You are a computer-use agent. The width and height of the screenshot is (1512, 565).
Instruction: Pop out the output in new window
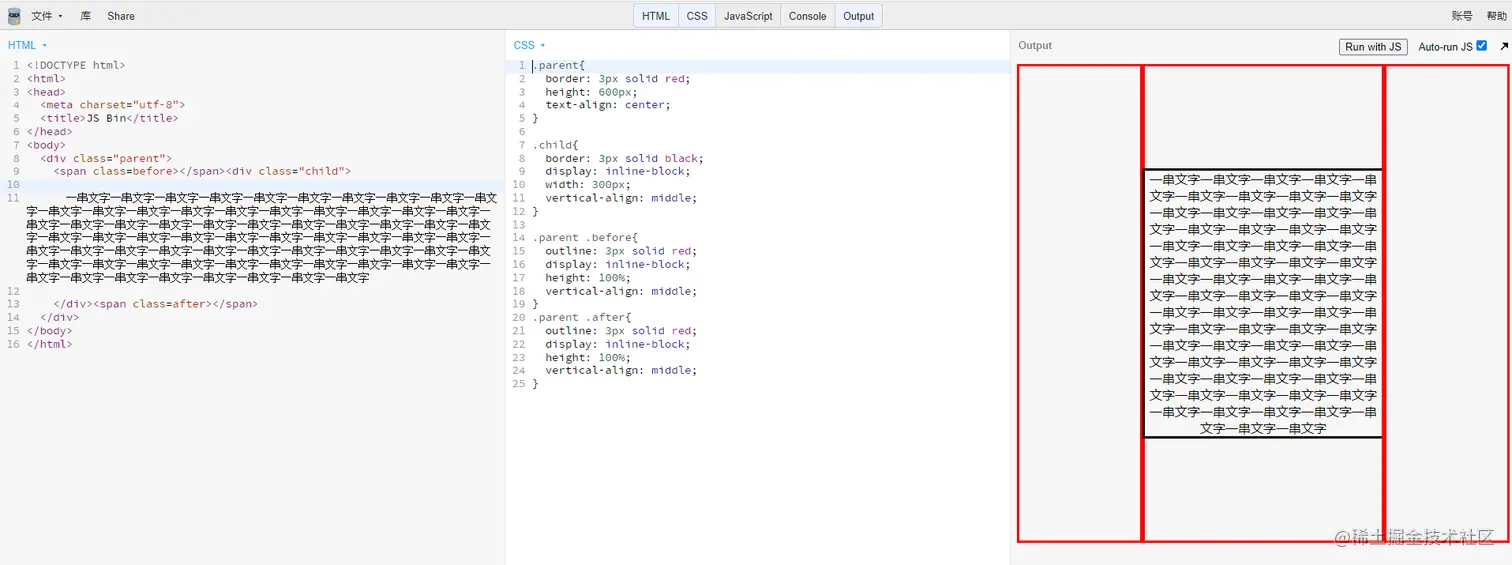[1503, 46]
